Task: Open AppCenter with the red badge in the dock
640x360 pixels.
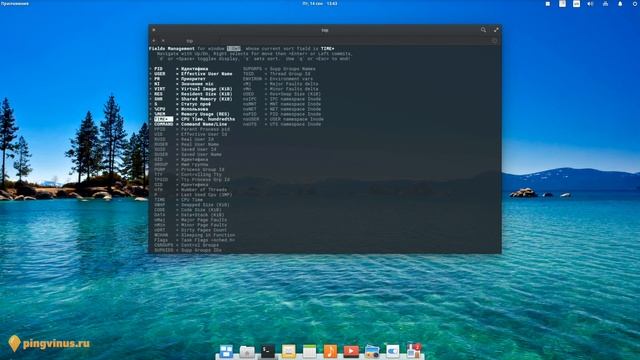Action: [413, 351]
